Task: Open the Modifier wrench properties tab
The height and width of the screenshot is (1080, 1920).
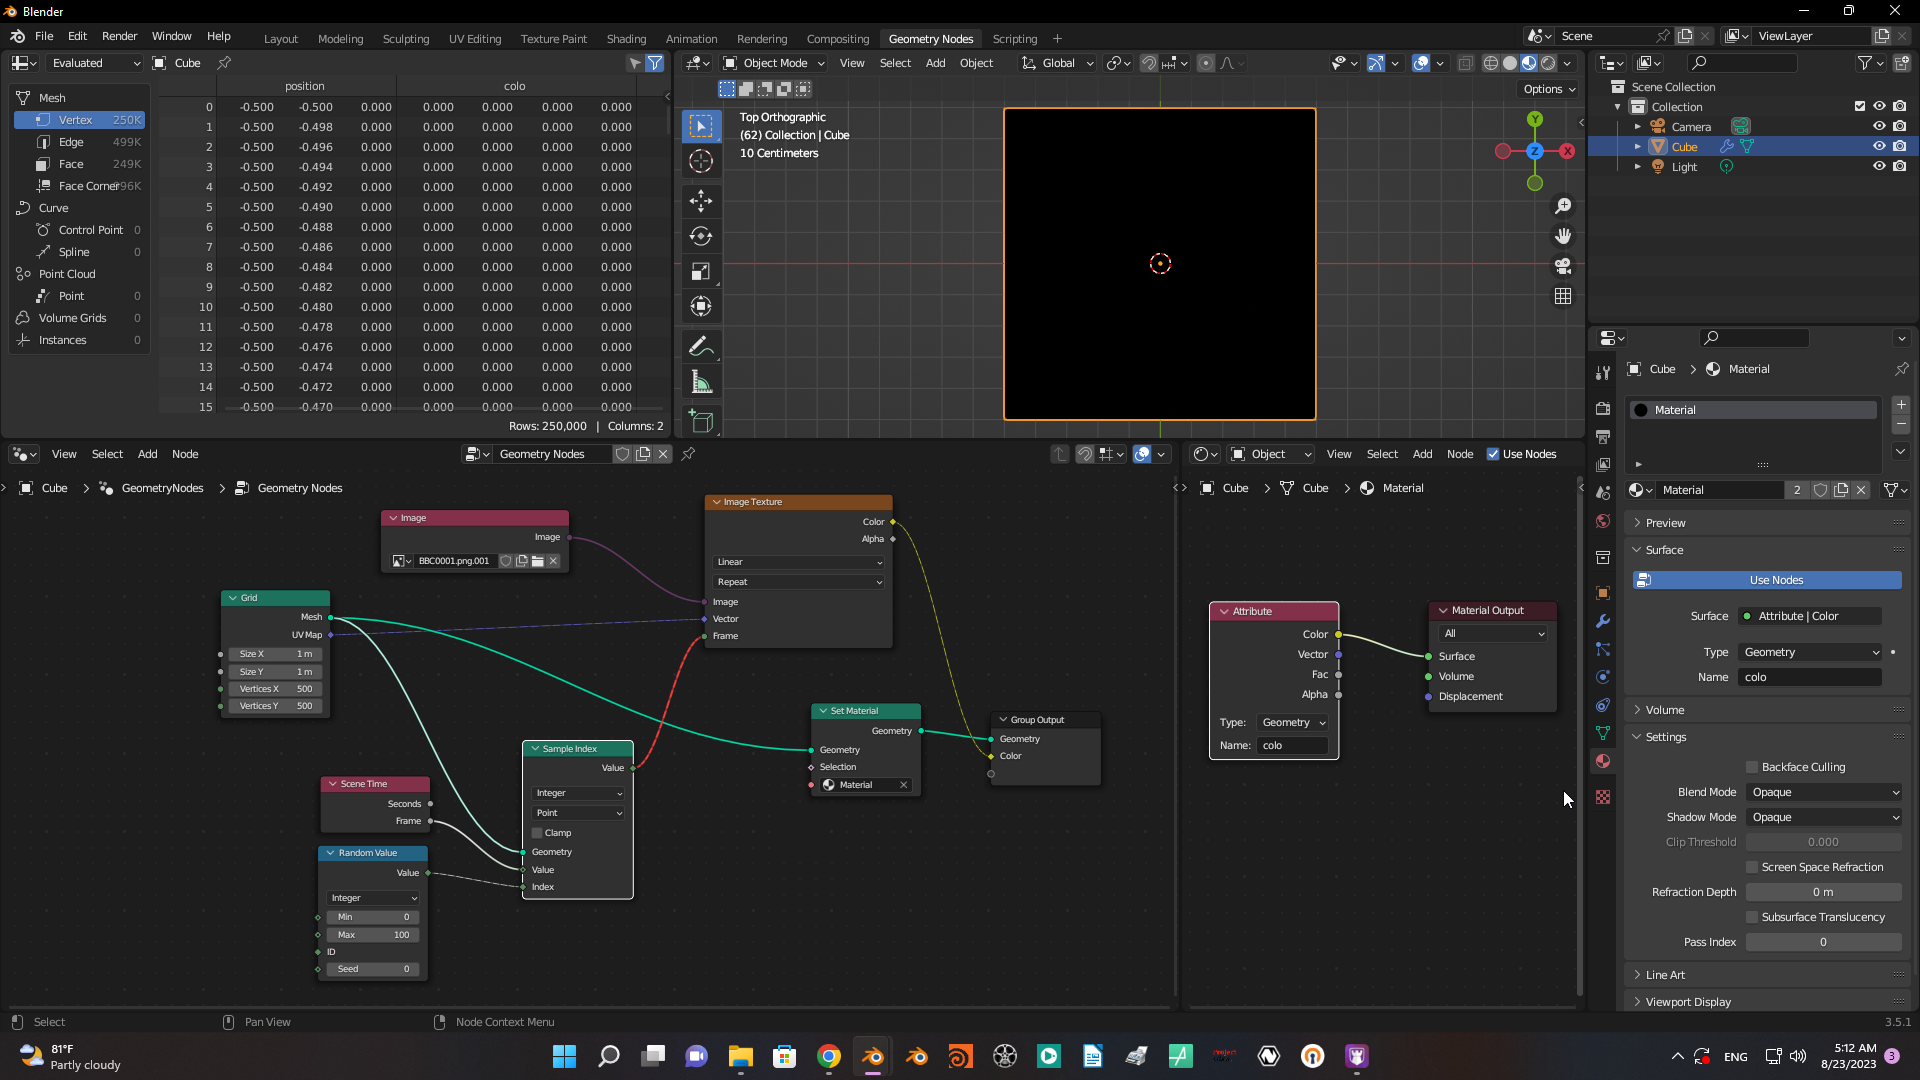Action: coord(1603,621)
